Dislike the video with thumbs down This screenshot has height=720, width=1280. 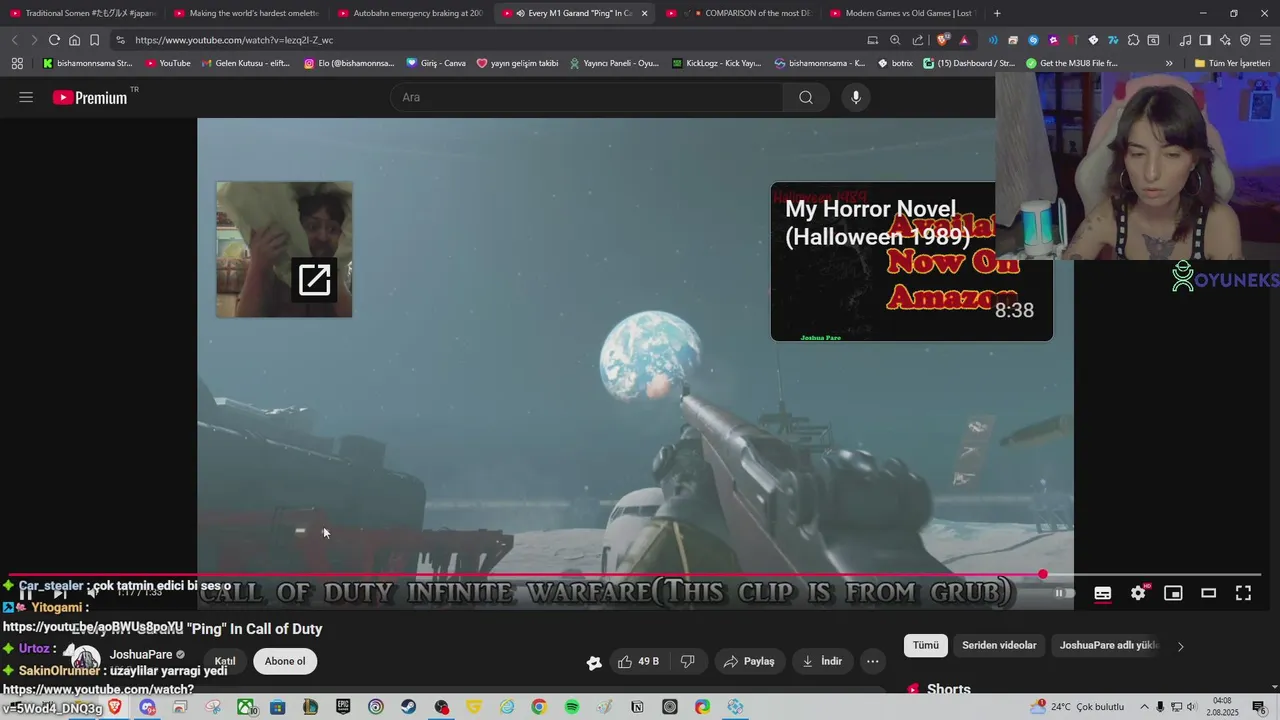pos(687,661)
